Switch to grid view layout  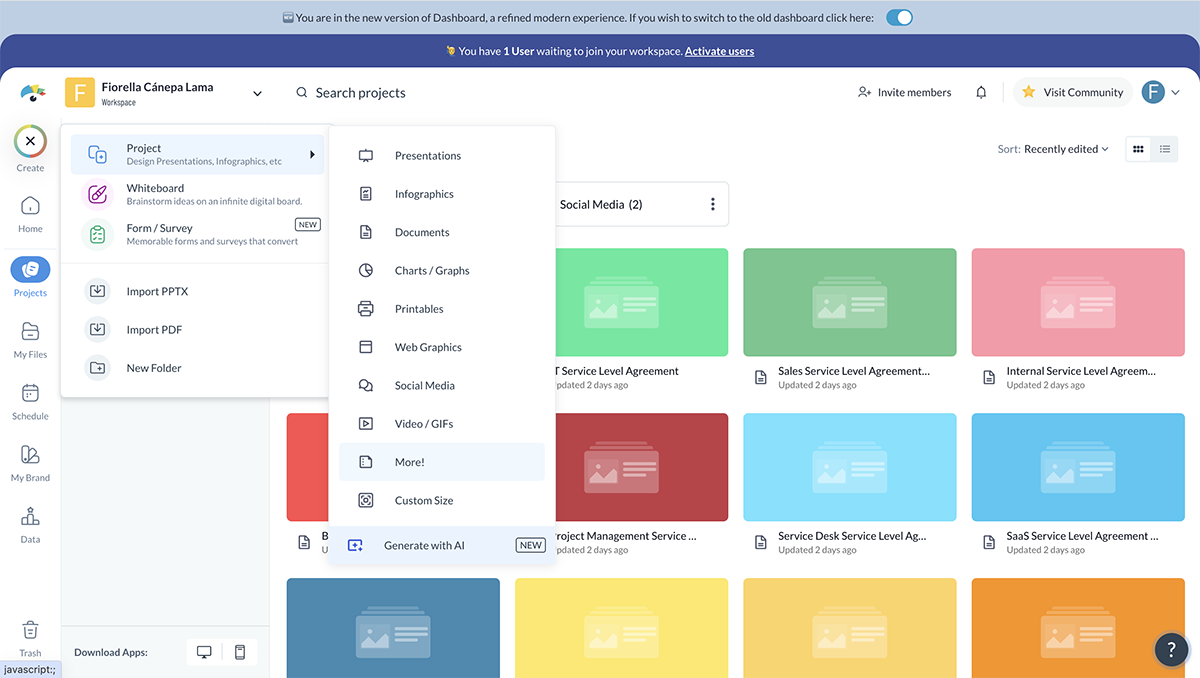(x=1138, y=149)
